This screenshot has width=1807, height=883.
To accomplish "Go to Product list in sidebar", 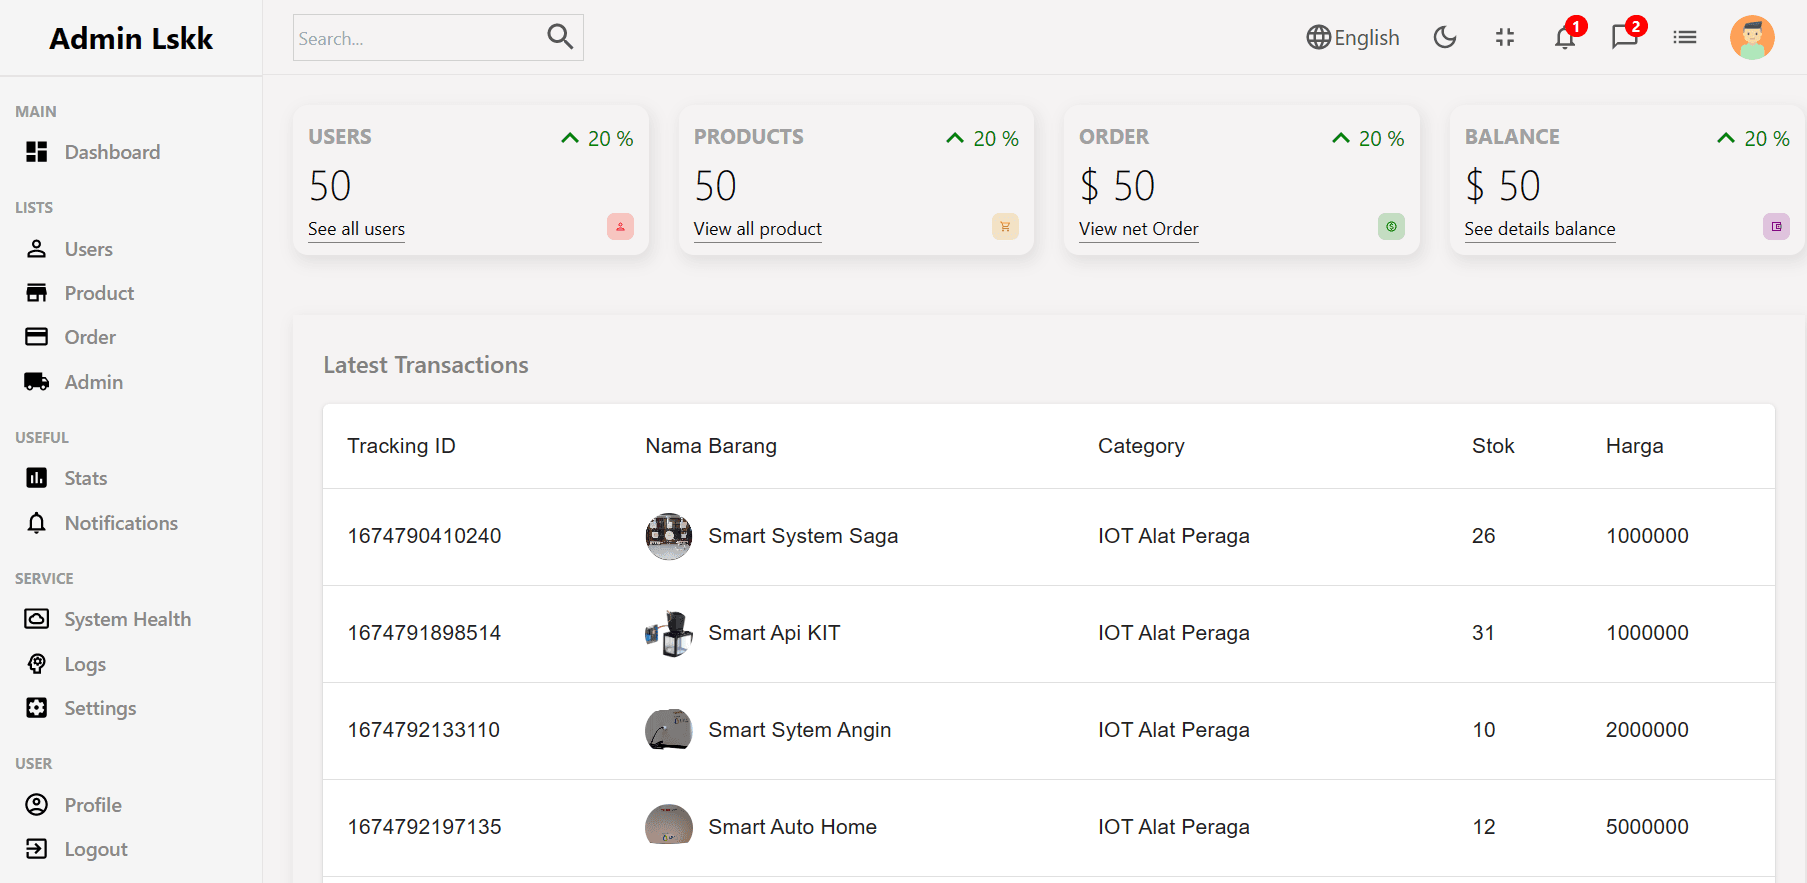I will 99,293.
